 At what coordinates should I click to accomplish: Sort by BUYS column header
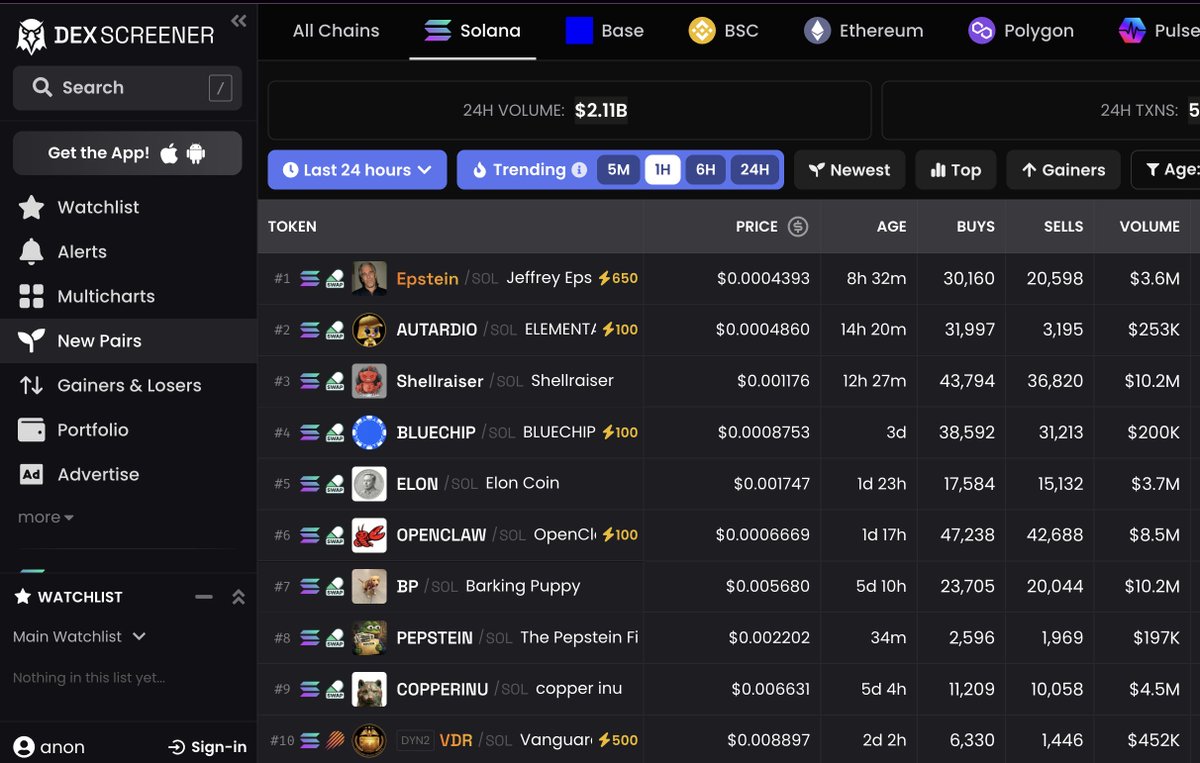(x=975, y=226)
